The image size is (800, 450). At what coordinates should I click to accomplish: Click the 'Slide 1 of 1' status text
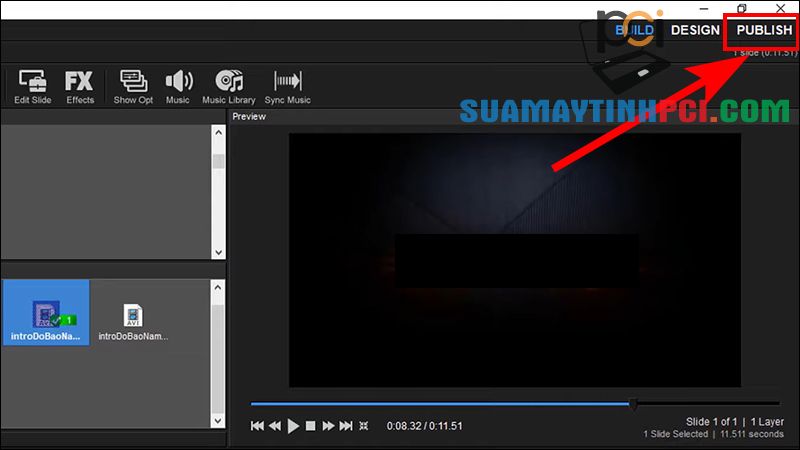[x=711, y=421]
